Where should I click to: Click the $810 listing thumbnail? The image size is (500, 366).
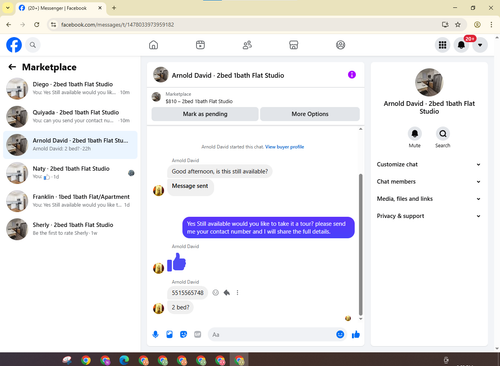point(156,97)
